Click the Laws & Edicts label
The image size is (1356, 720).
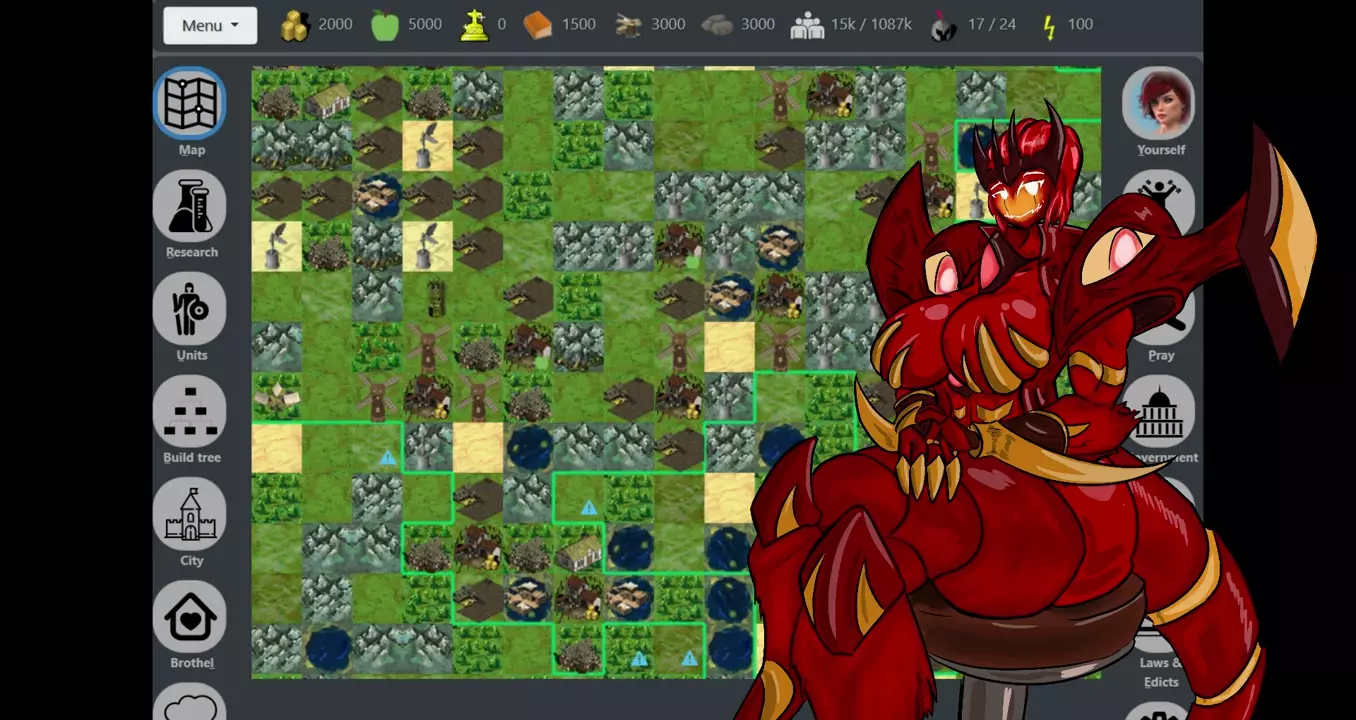tap(1160, 672)
